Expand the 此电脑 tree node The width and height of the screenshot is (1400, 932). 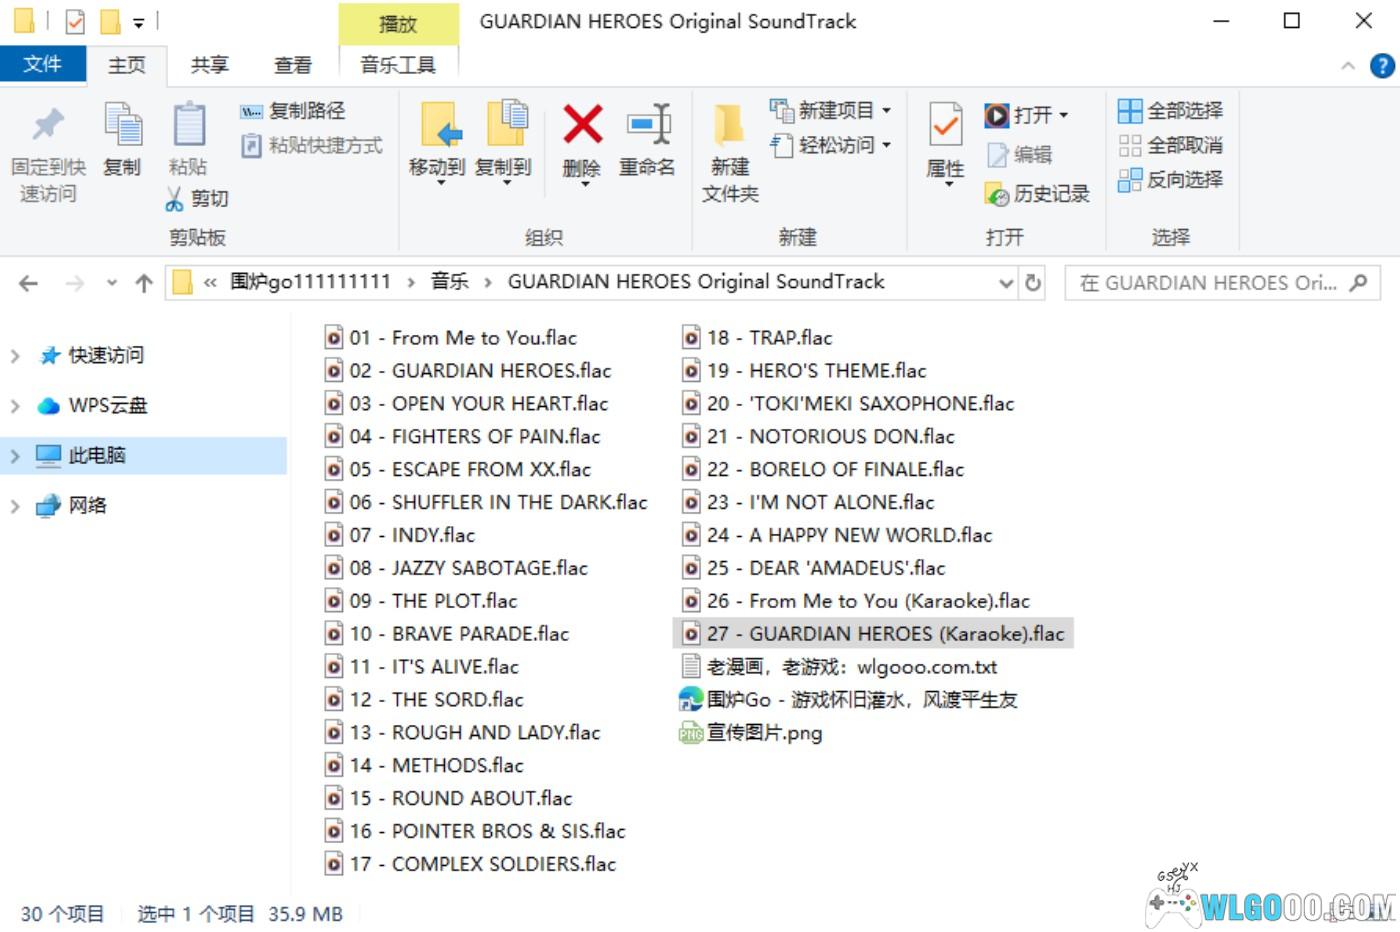pyautogui.click(x=15, y=456)
